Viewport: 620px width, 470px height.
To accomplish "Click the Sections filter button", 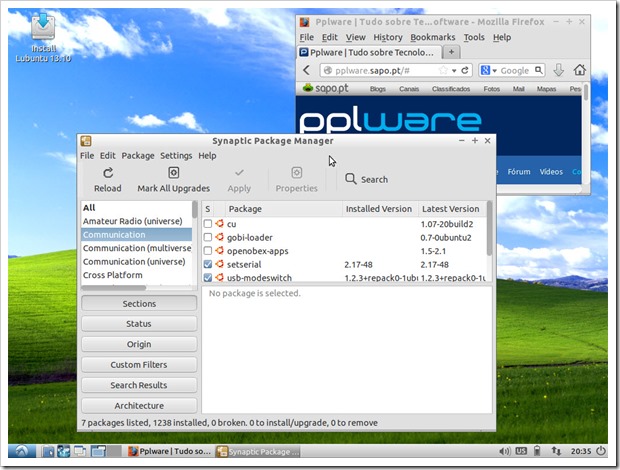I will (139, 304).
